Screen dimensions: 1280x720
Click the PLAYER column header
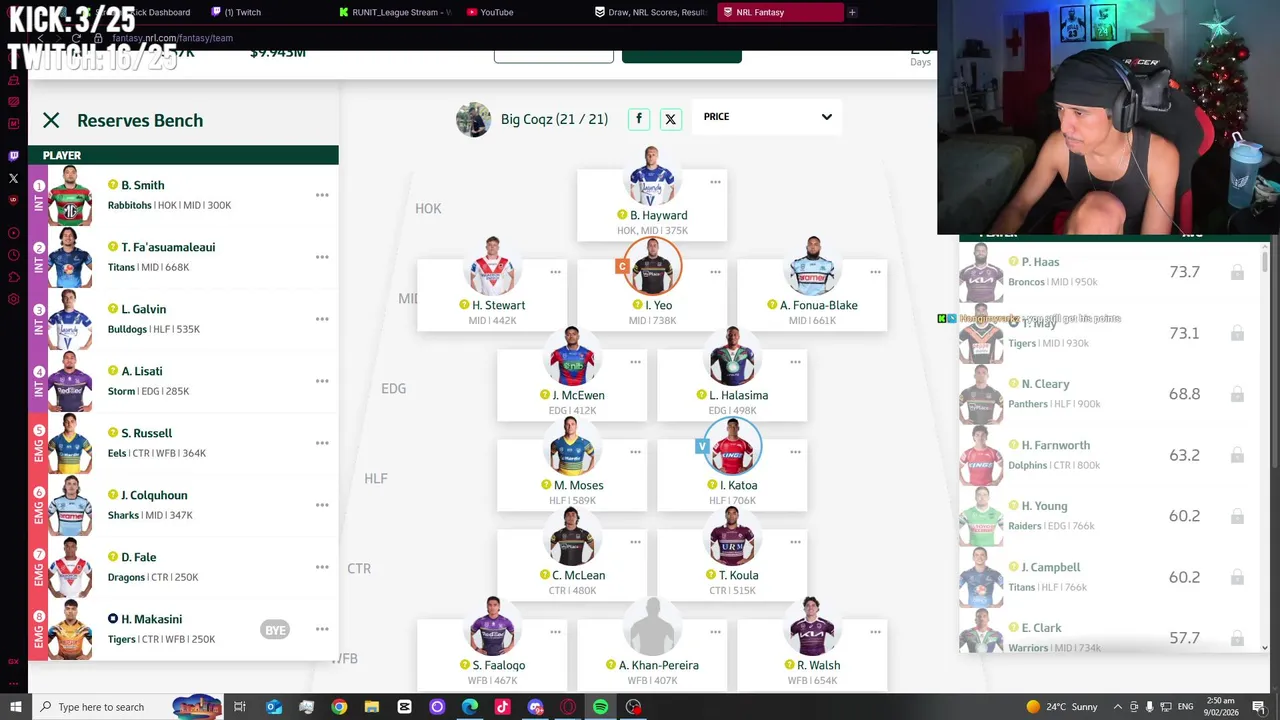[62, 155]
